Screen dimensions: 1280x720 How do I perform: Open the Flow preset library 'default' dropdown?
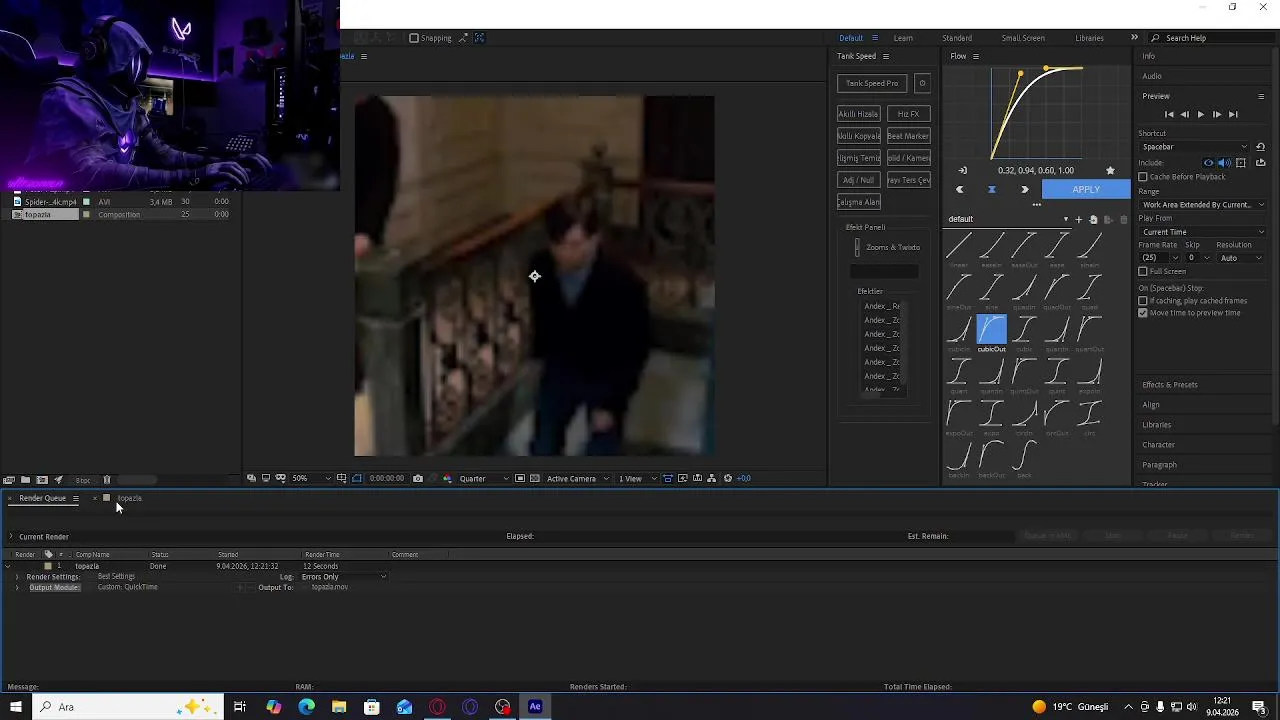tap(1008, 219)
